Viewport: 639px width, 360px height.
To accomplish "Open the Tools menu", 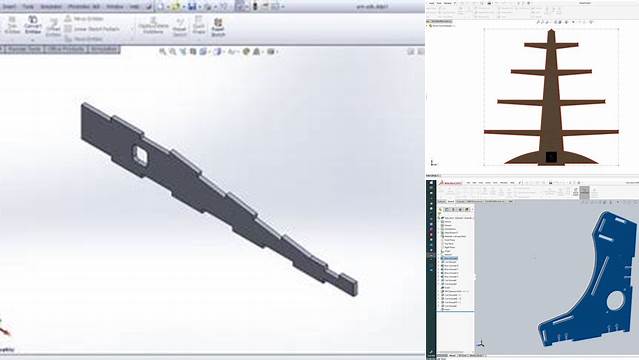I will pyautogui.click(x=28, y=7).
